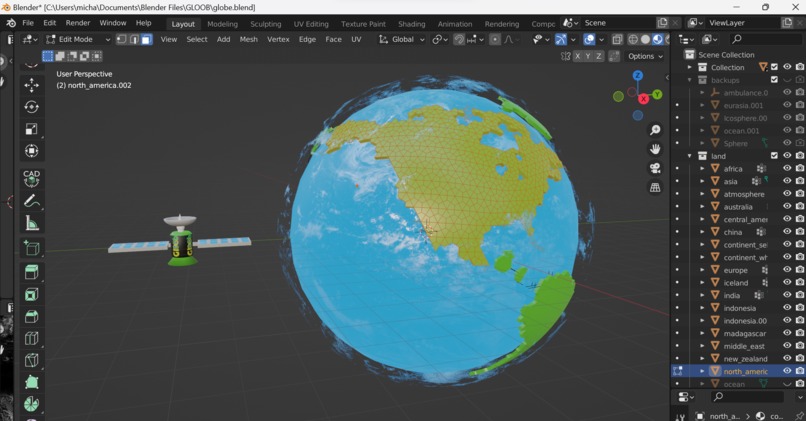Hide north_americ object with its eye icon

coord(787,371)
